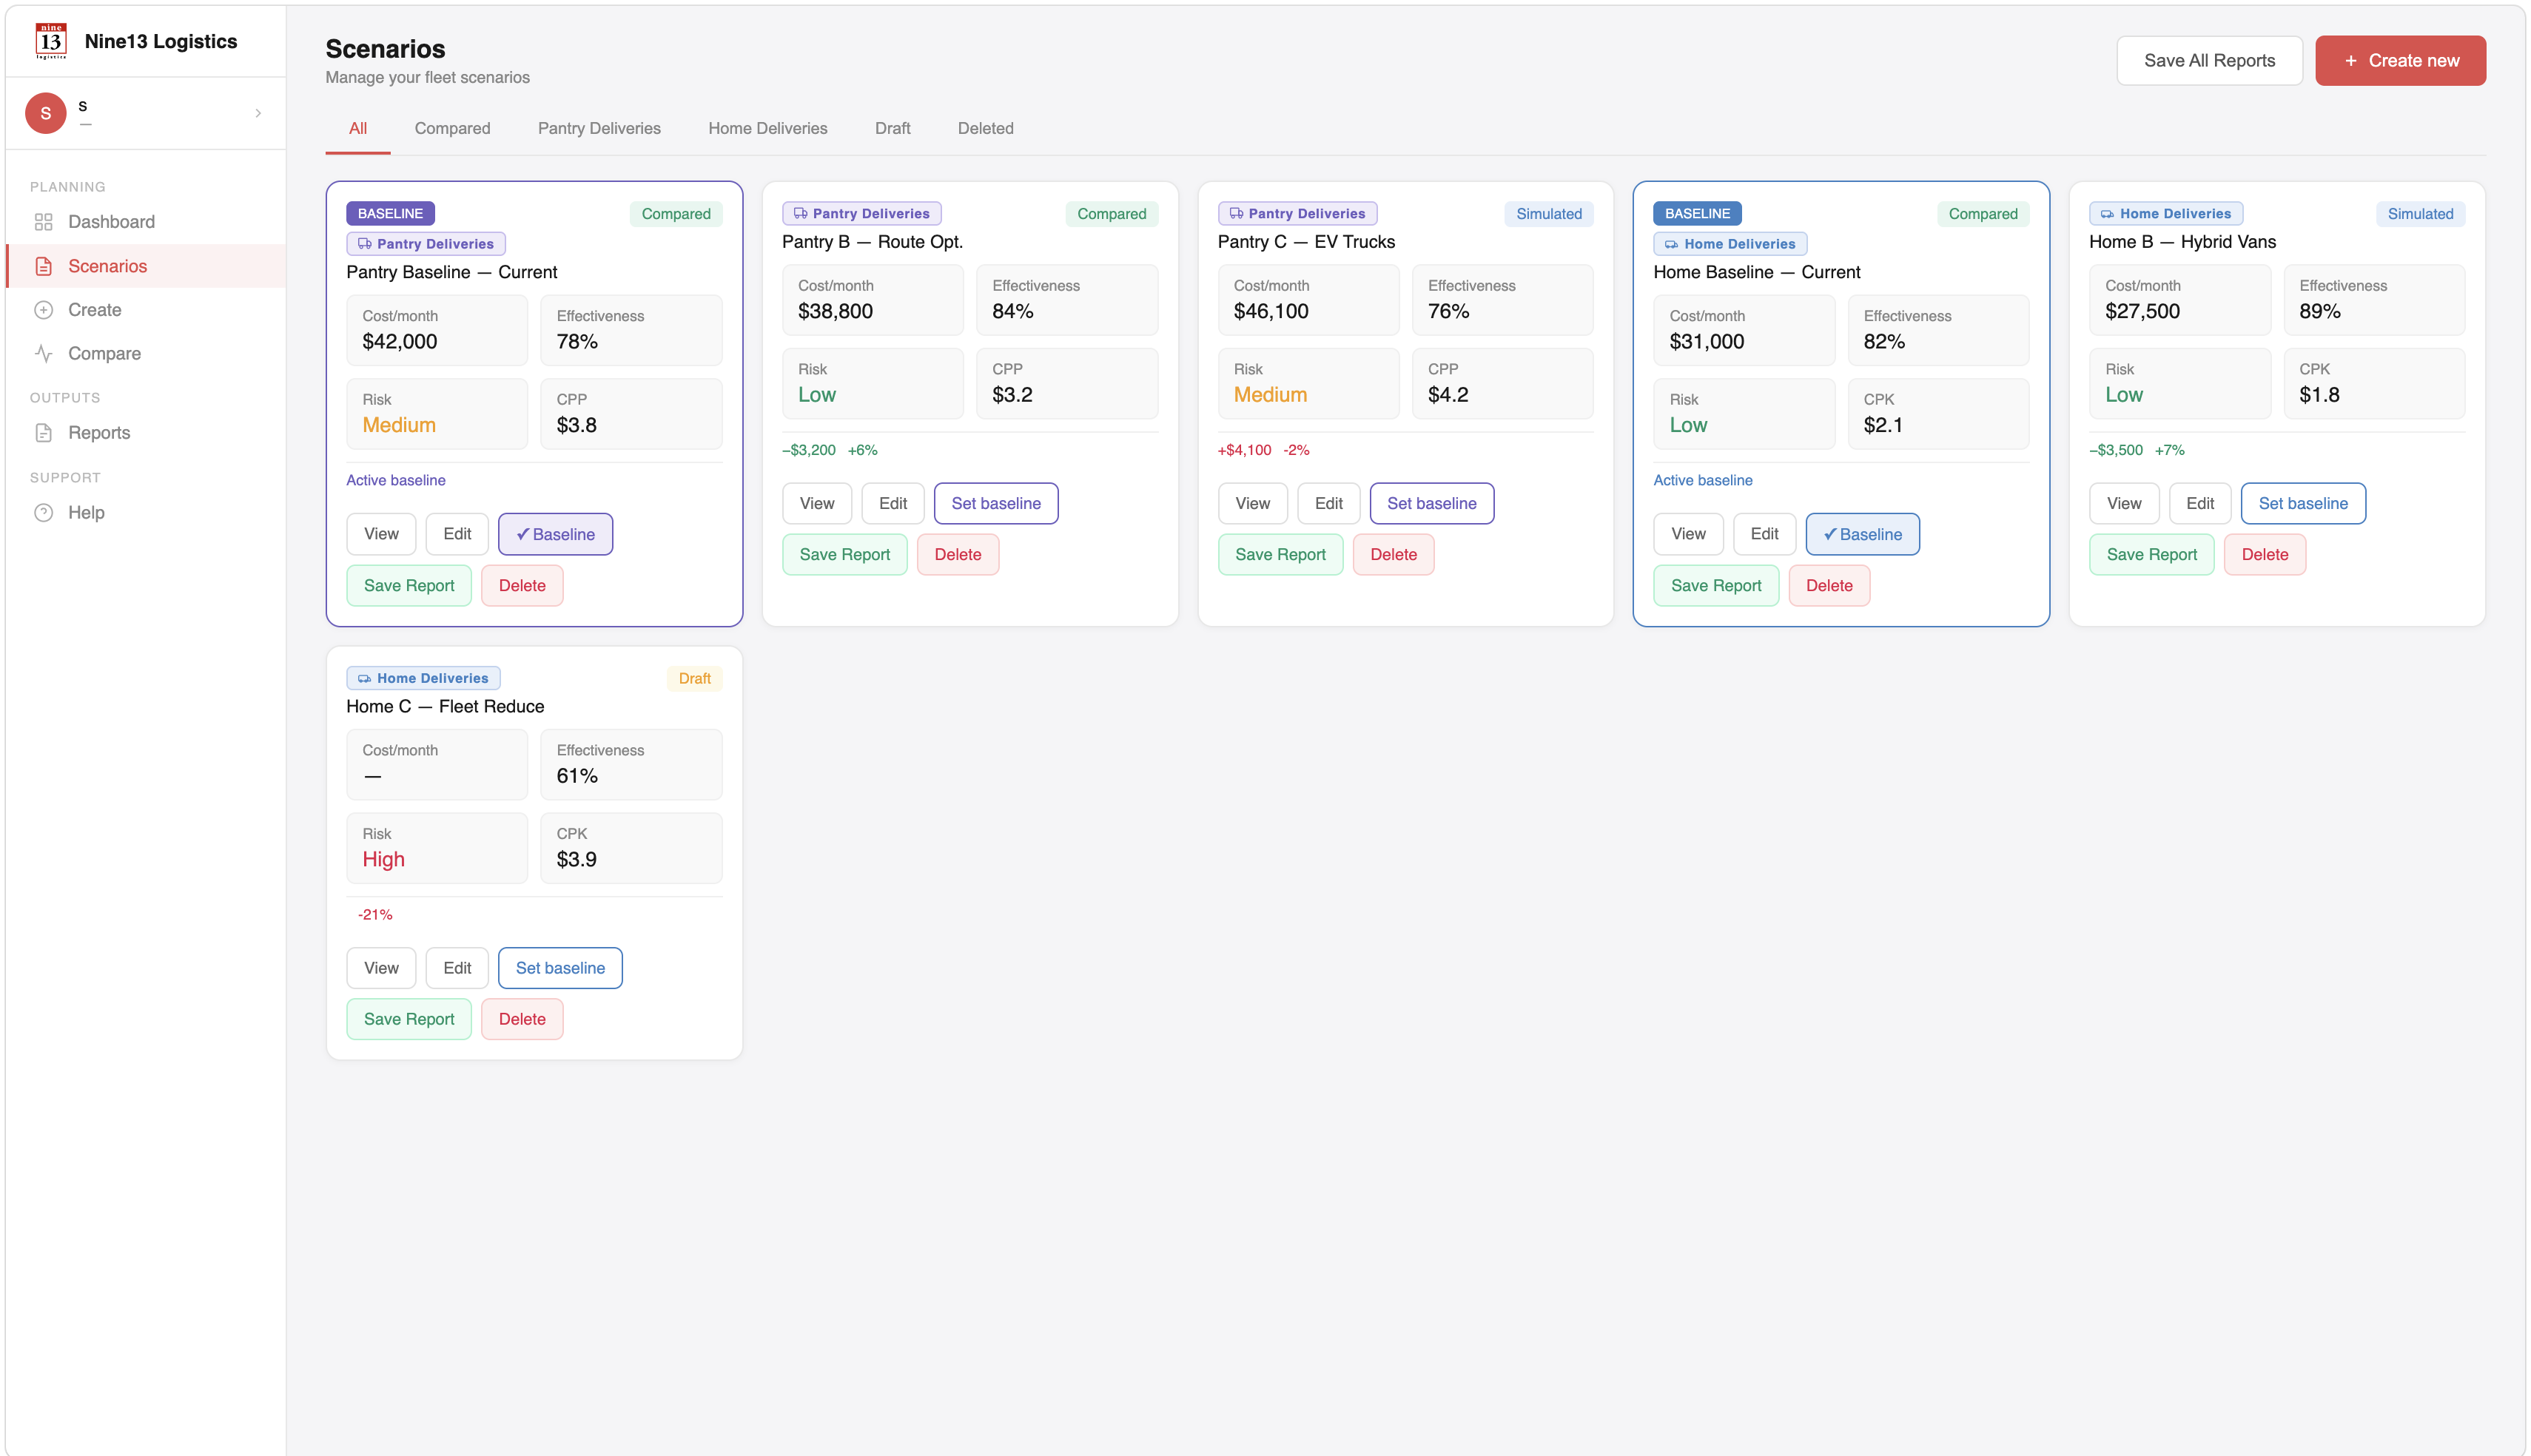Switch to the Pantry Deliveries tab
Screen dimensions: 2531x1456
tap(599, 128)
